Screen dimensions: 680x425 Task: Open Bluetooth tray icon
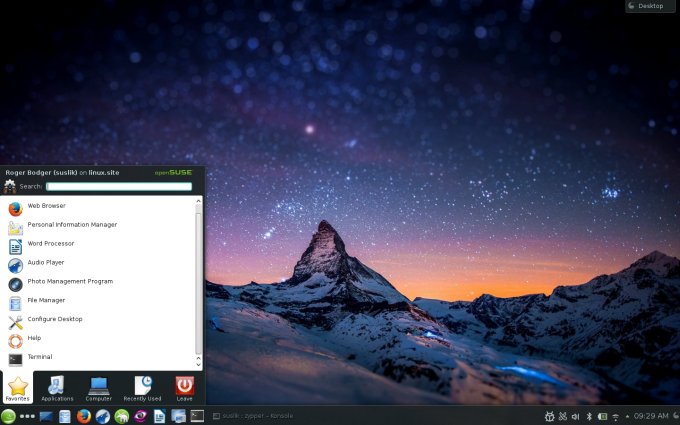(x=589, y=416)
